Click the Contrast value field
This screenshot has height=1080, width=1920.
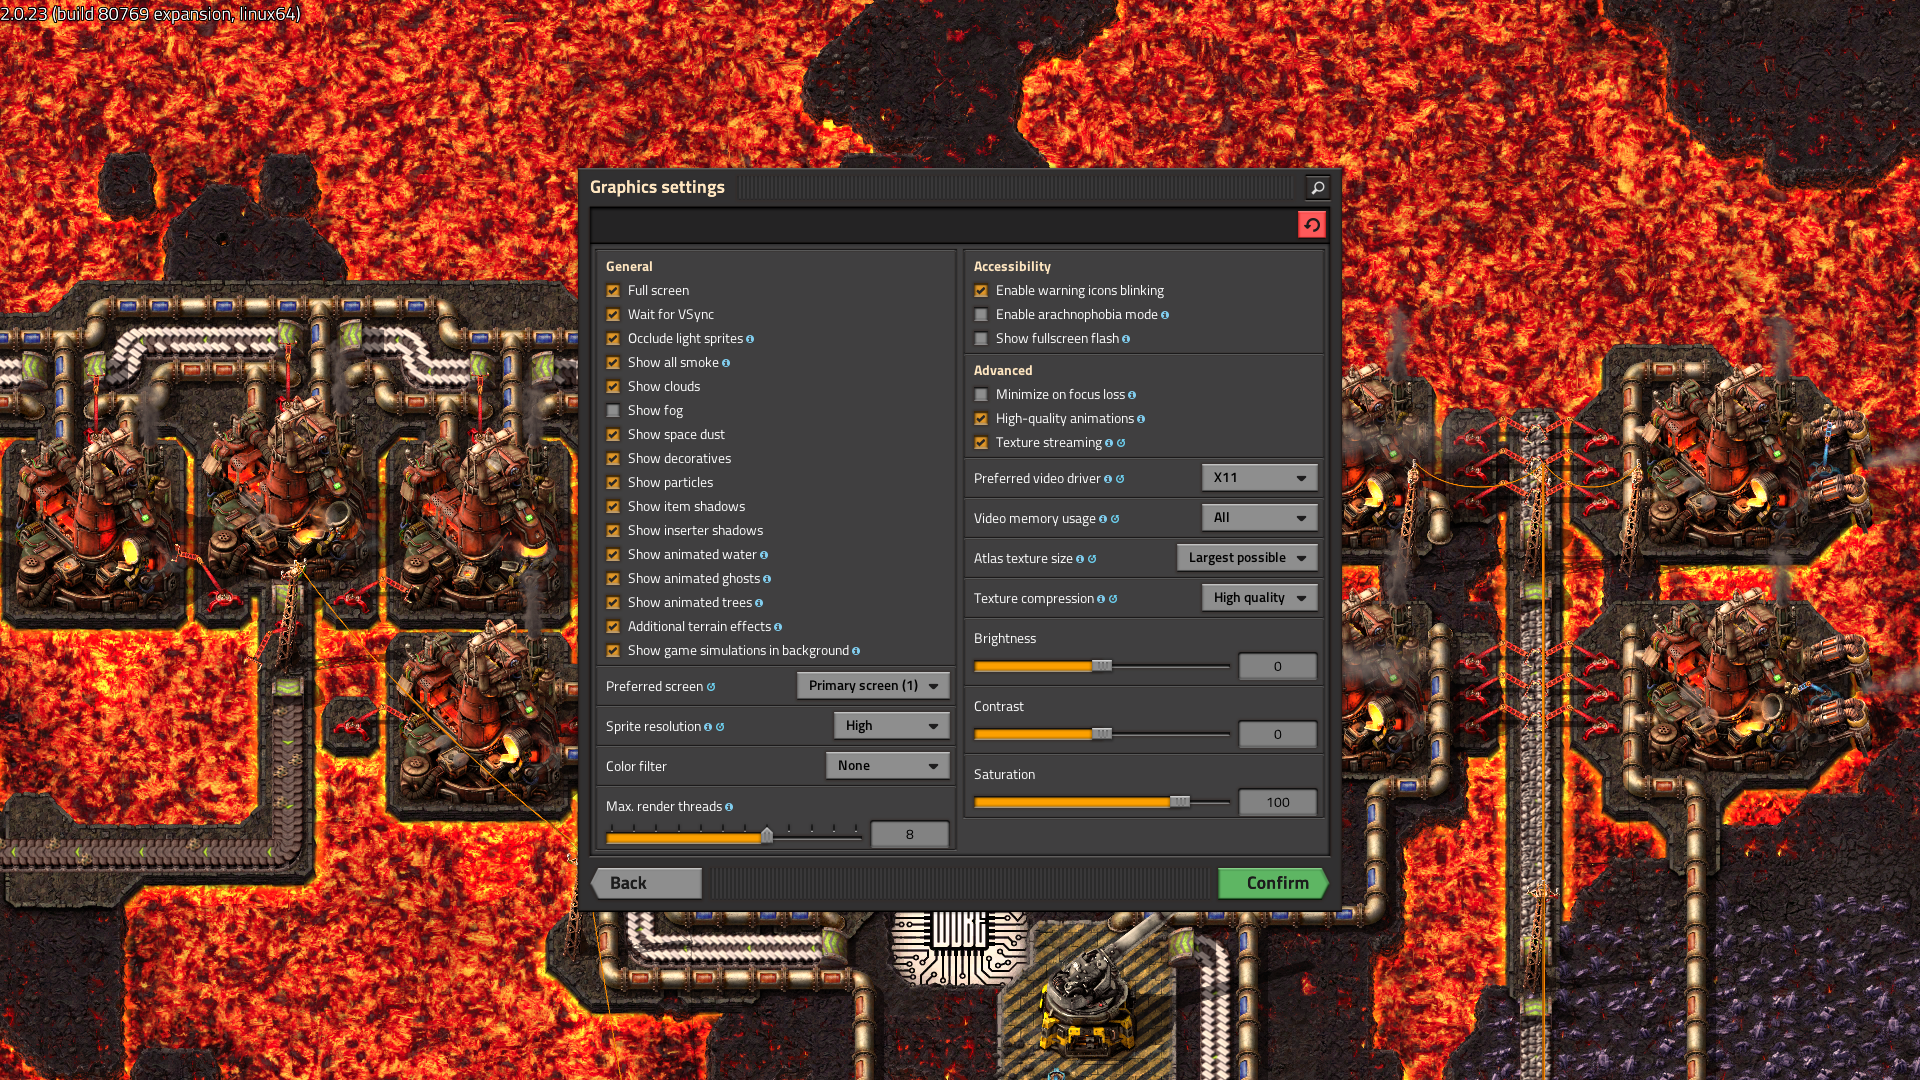pyautogui.click(x=1278, y=735)
